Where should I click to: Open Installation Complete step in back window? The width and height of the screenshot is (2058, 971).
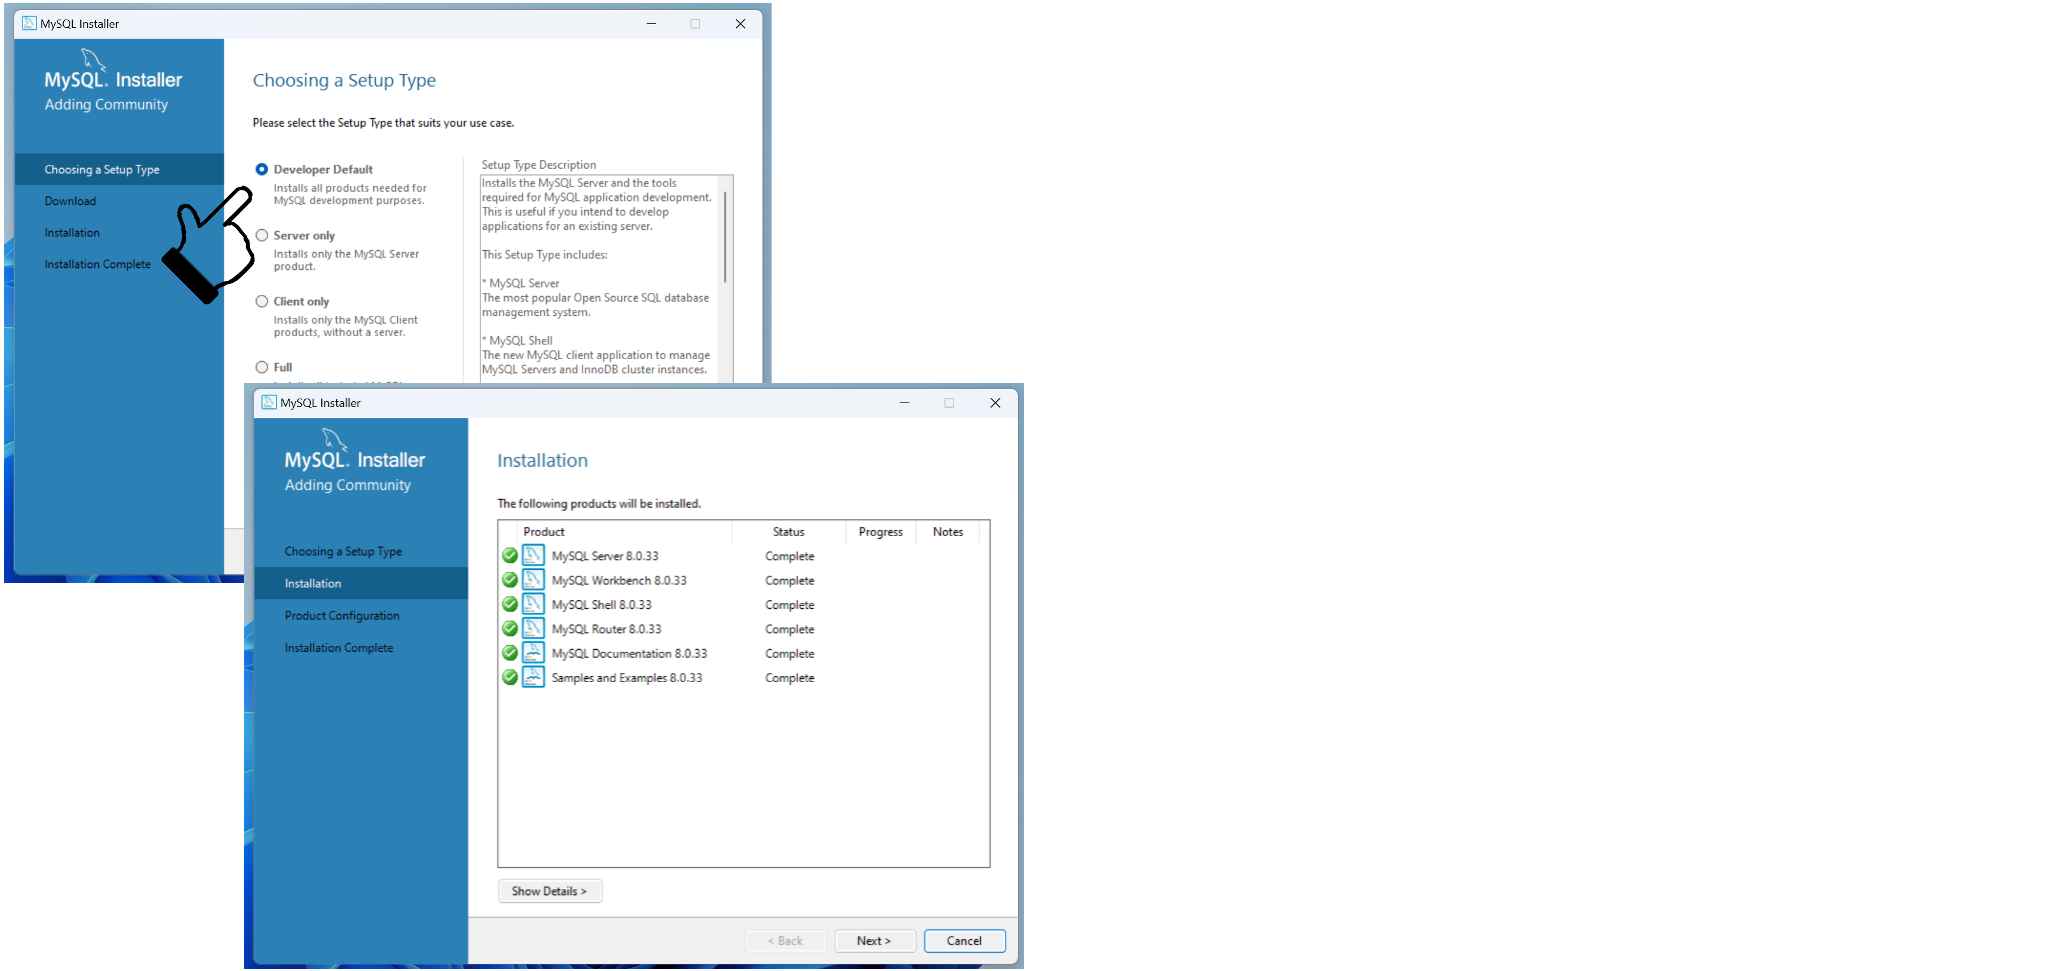98,264
